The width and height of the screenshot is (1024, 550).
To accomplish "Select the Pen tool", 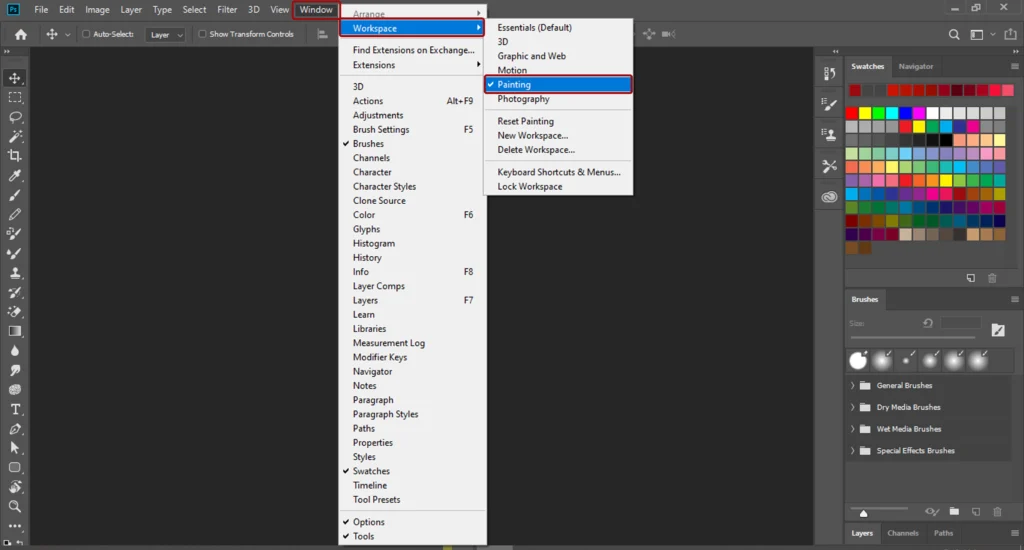I will point(14,429).
